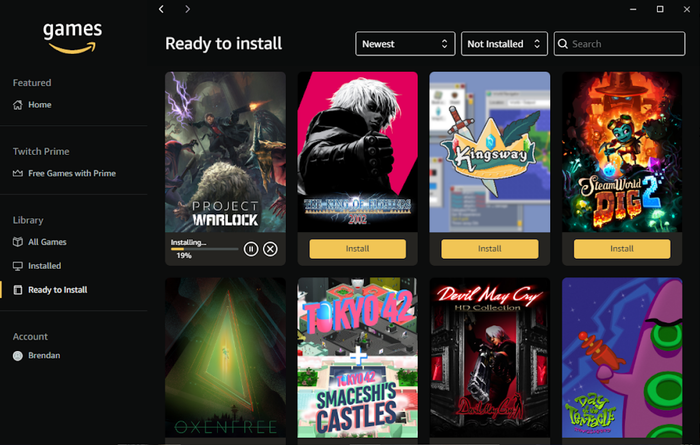Open Devil May Cry HD Collection cover

point(490,358)
